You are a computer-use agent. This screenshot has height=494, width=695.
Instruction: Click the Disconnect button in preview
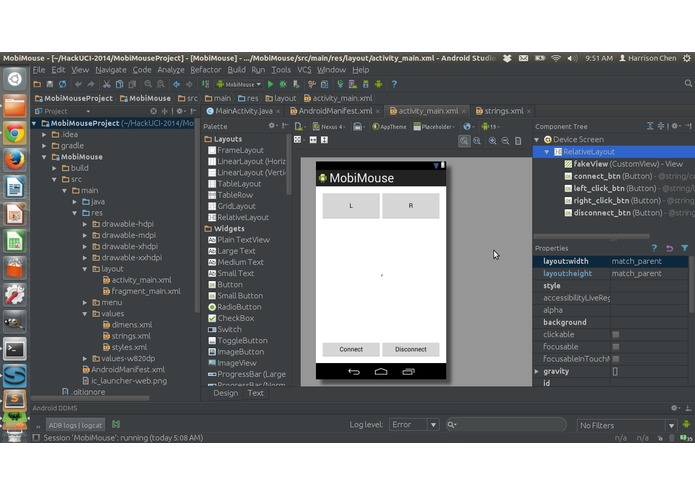411,350
